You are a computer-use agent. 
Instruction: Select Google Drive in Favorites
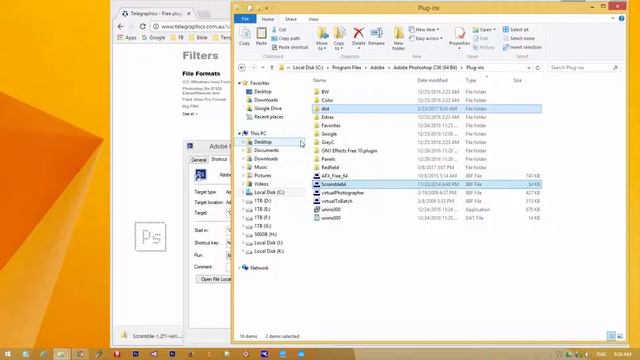coord(267,109)
